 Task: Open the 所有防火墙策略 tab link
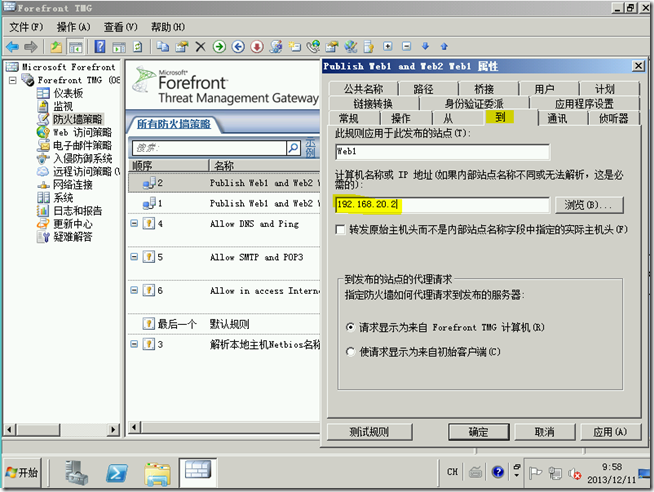174,124
